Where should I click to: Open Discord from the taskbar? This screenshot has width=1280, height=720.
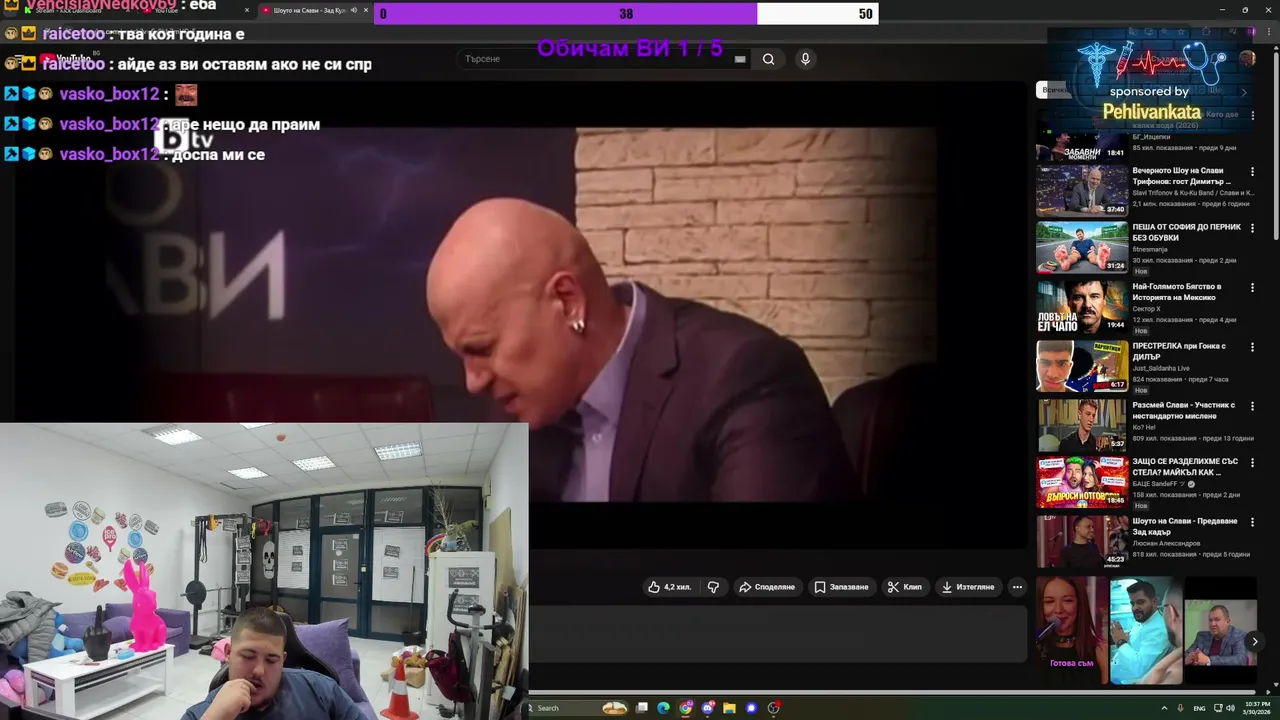708,708
